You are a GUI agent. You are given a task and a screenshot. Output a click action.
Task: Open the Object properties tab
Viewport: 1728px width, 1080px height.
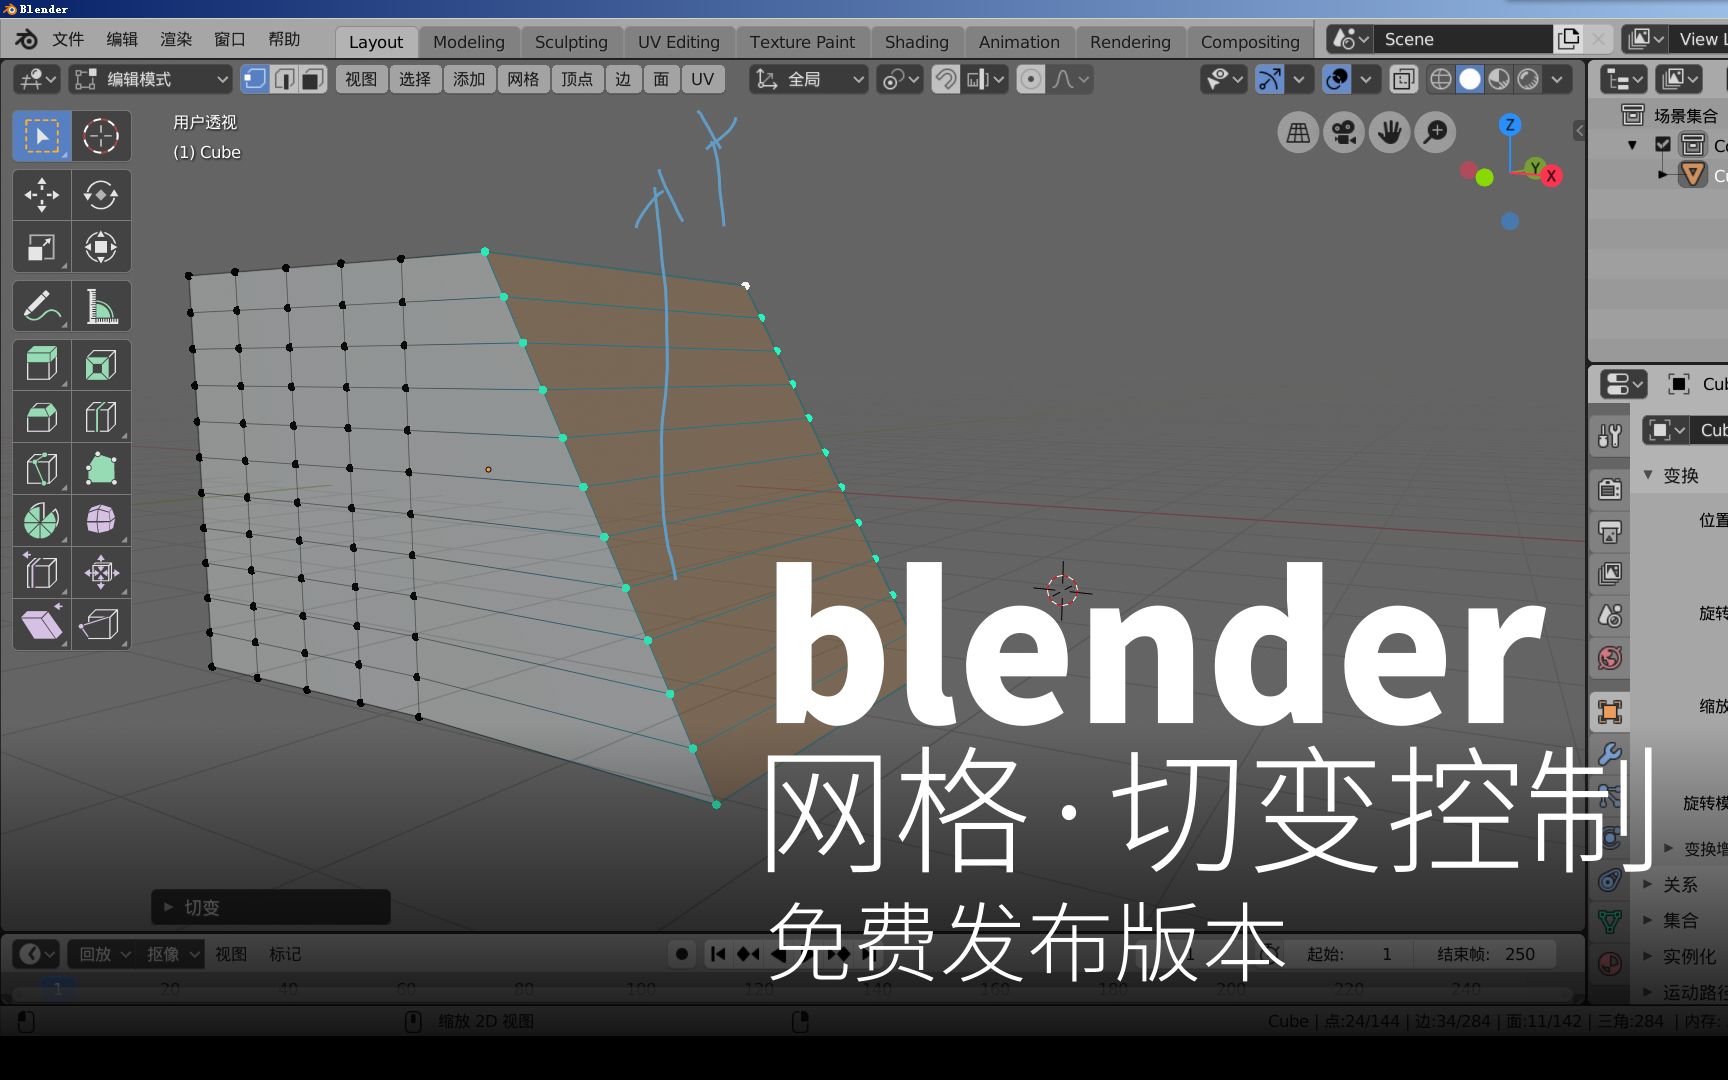click(x=1610, y=712)
